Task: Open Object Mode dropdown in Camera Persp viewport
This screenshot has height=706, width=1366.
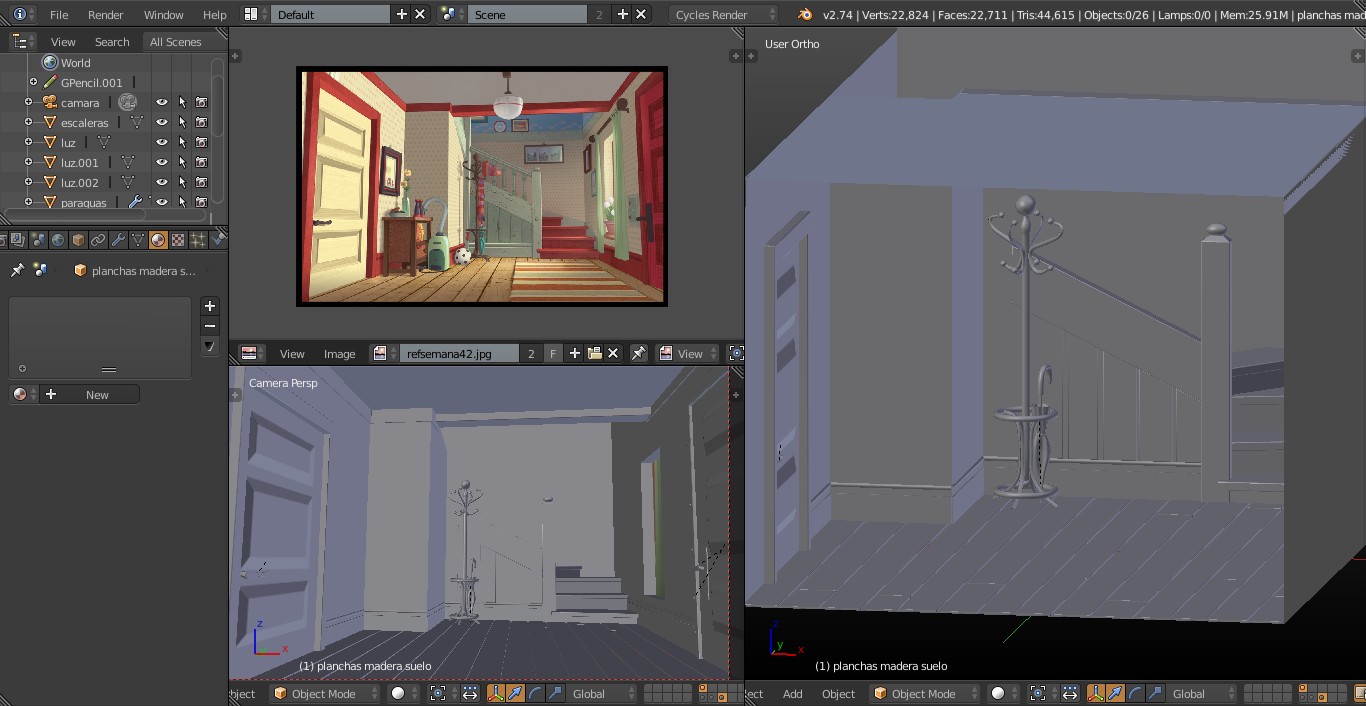Action: (x=325, y=693)
